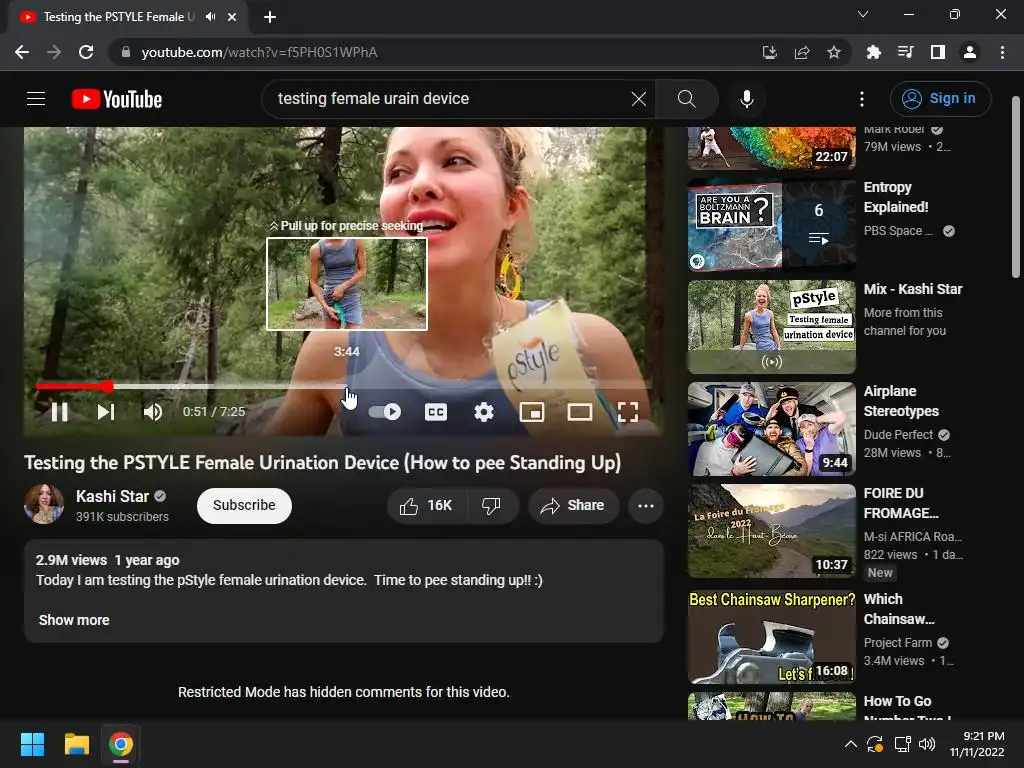Install app icon in address bar
Screen dimensions: 1024x768
770,52
